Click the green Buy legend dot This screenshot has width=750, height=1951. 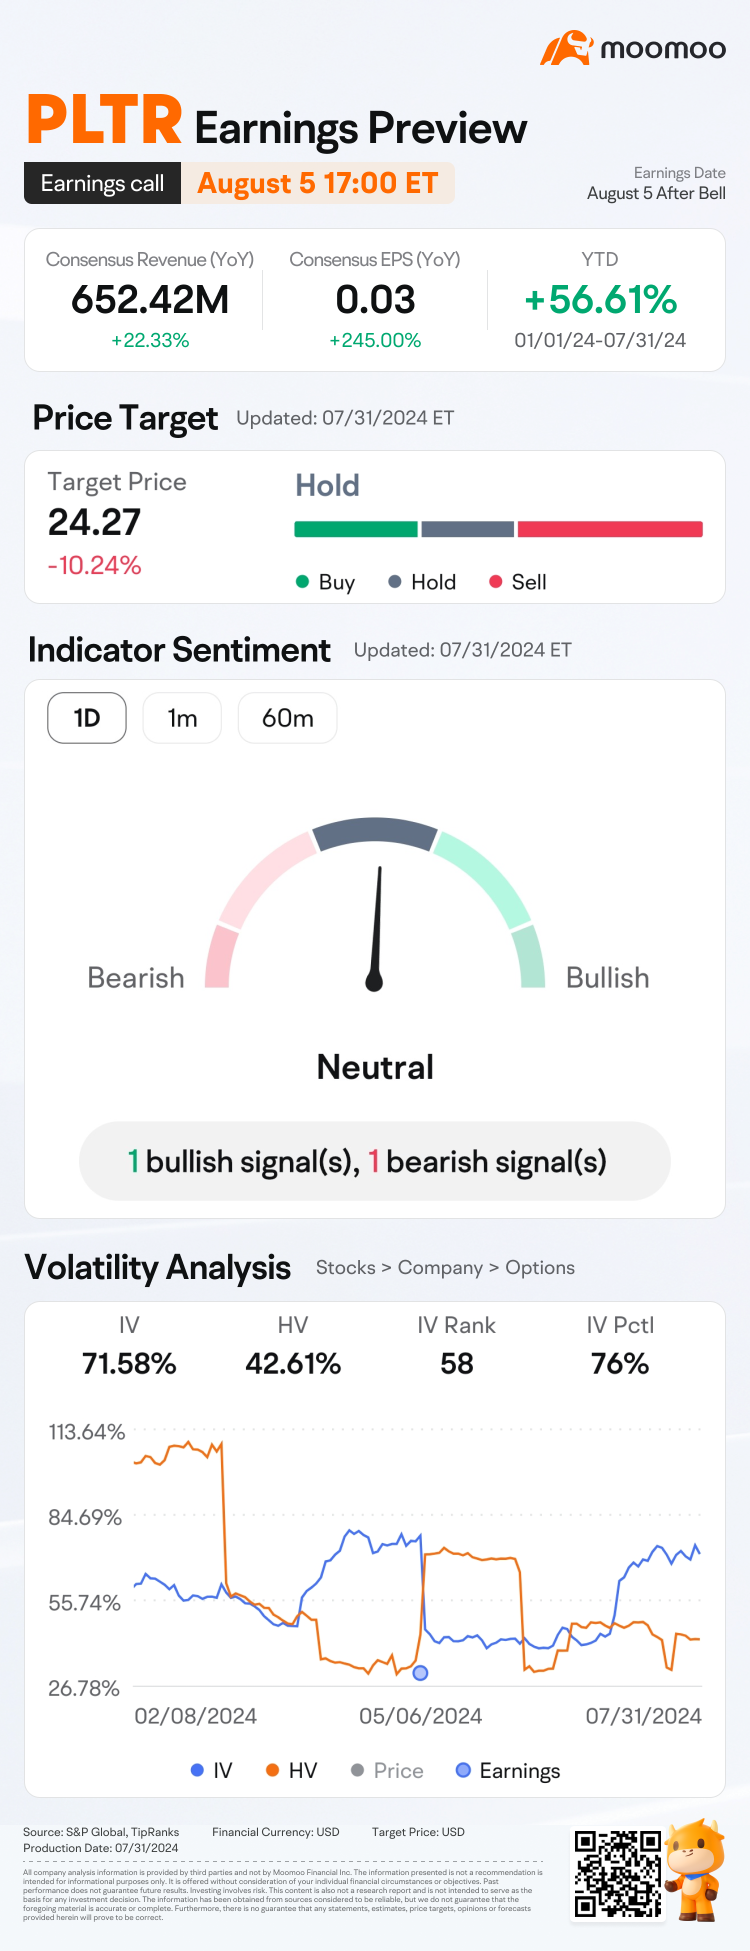(x=303, y=582)
